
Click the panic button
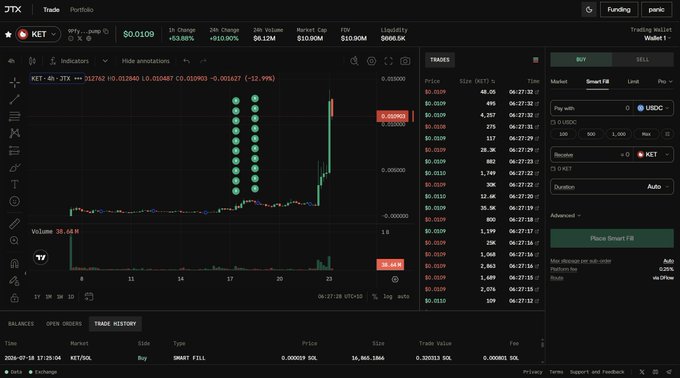point(656,10)
